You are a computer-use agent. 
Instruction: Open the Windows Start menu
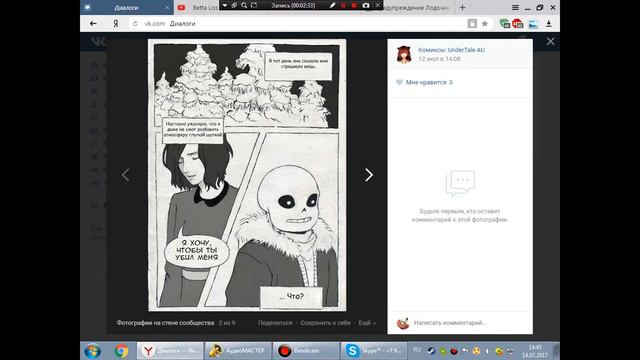tap(92, 351)
